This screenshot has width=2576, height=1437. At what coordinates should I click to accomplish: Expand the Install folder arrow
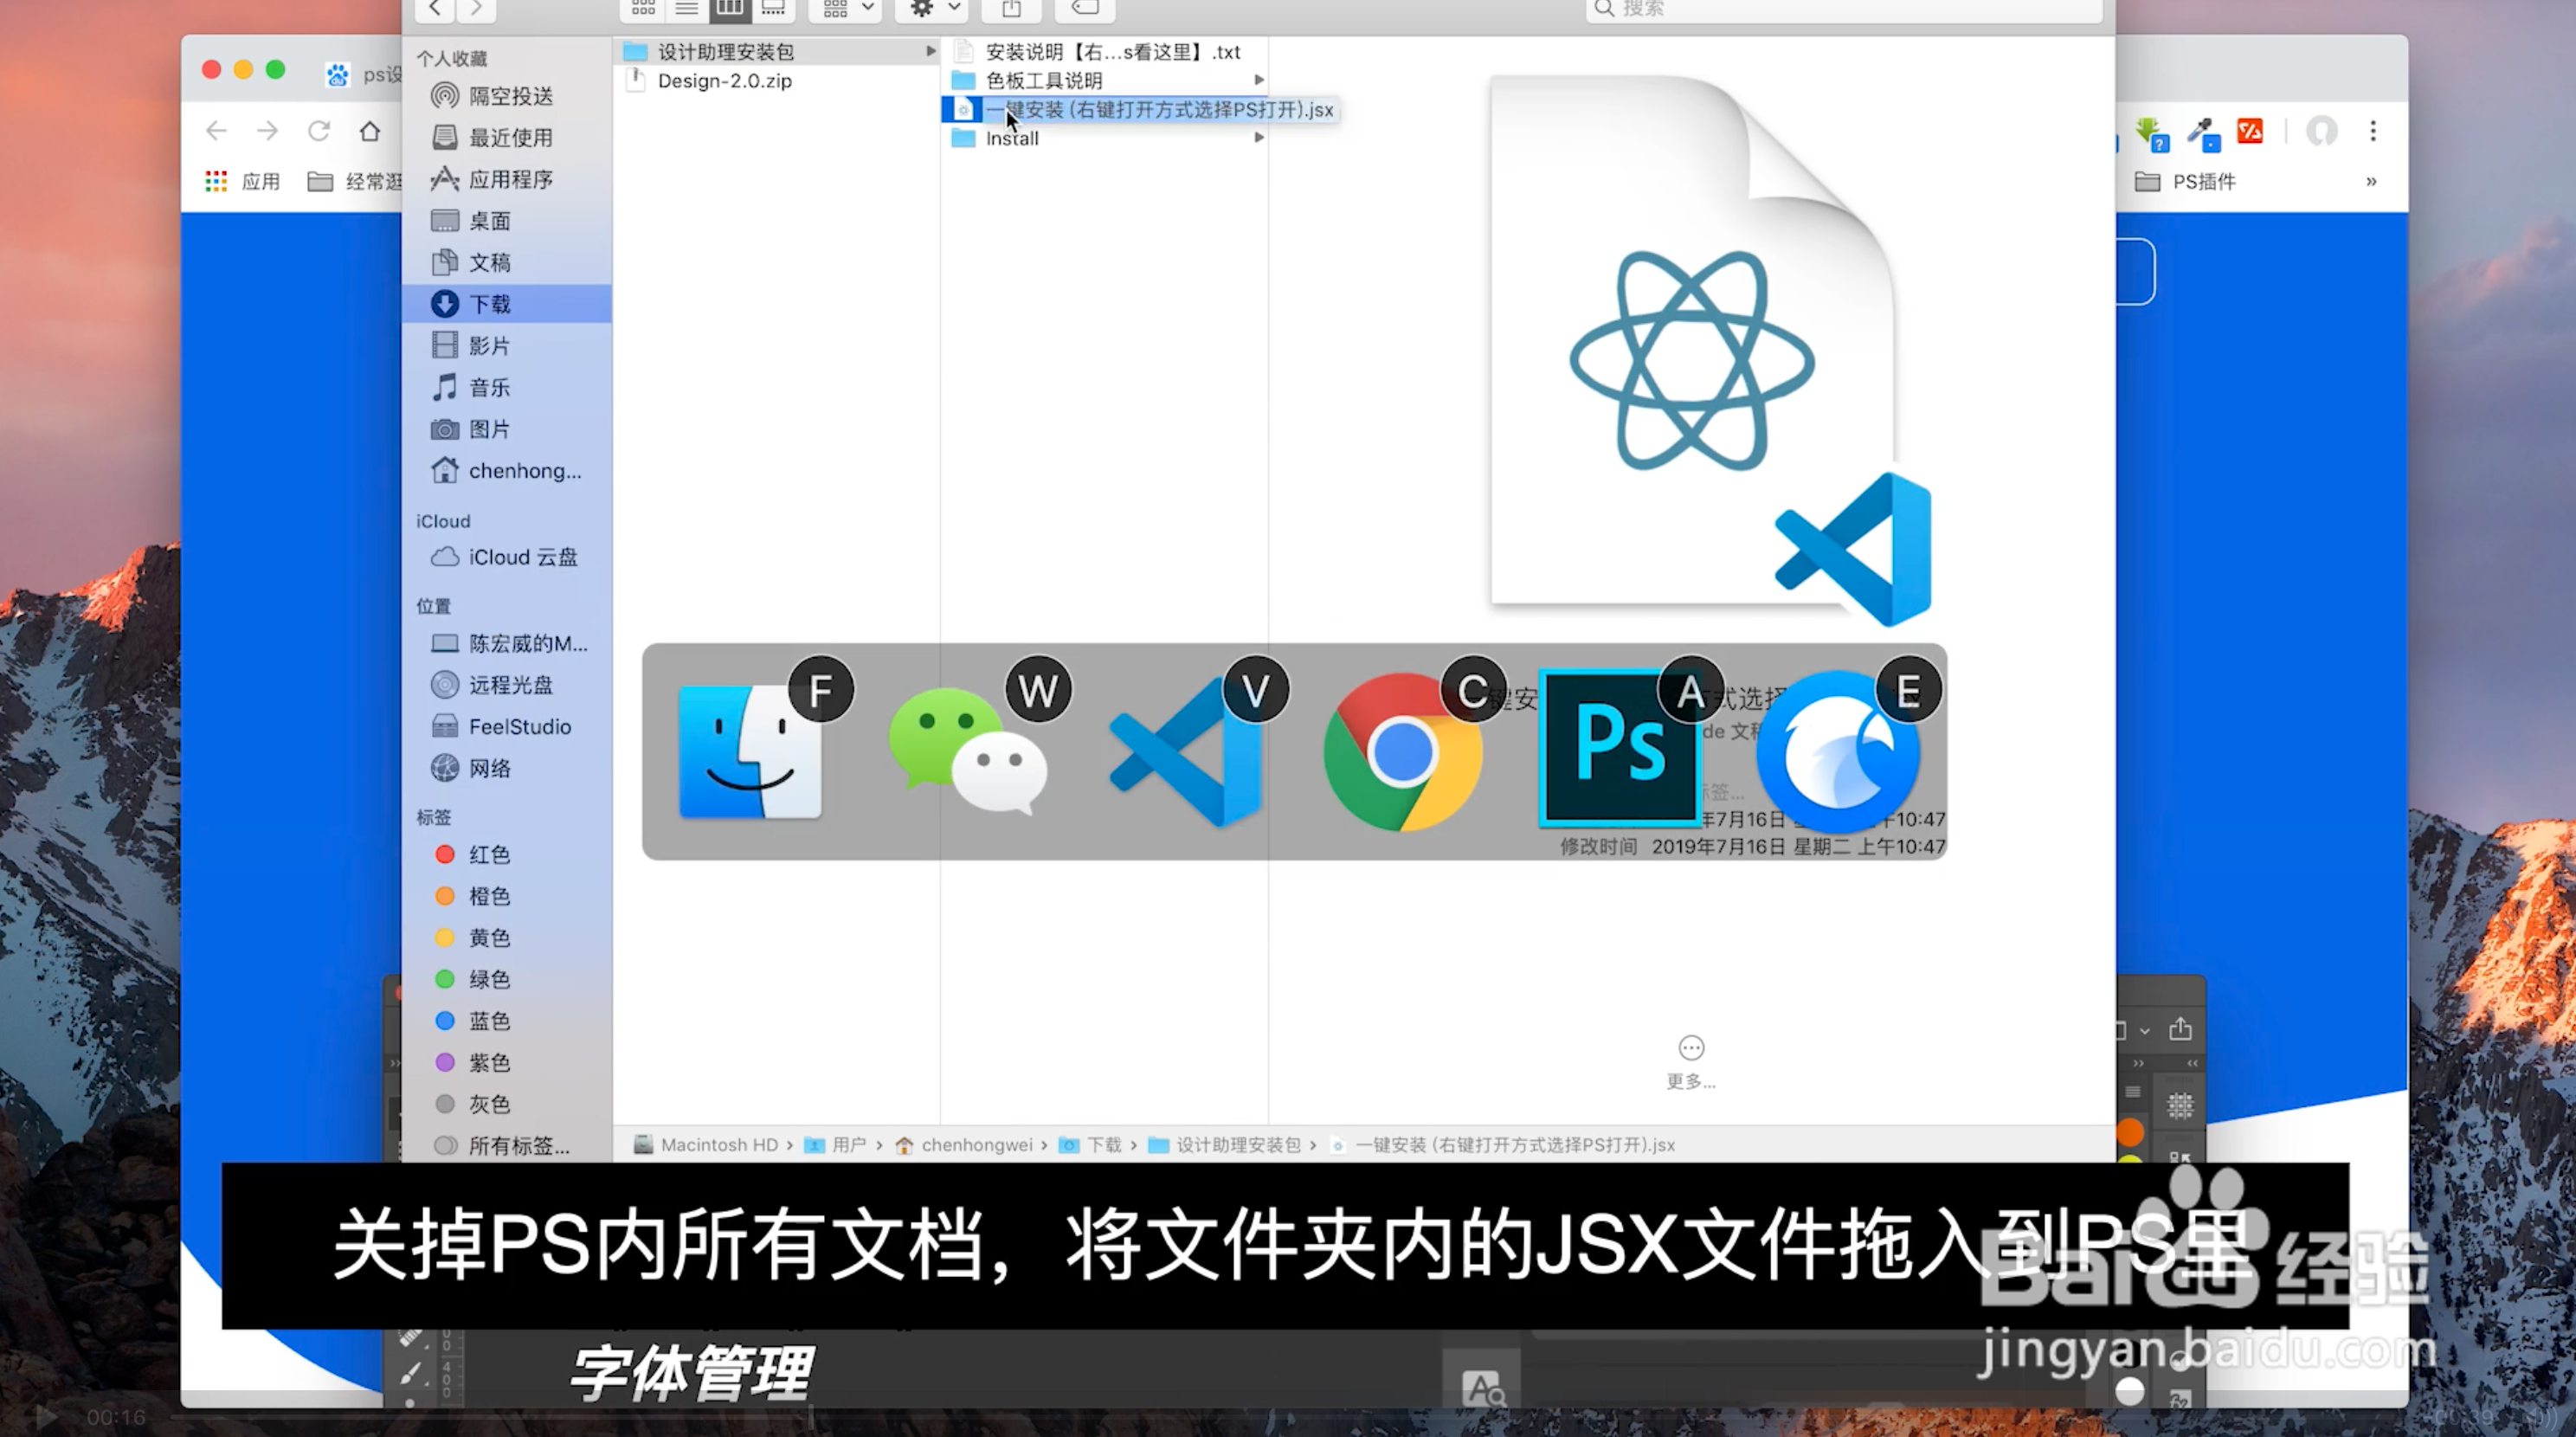(1259, 138)
